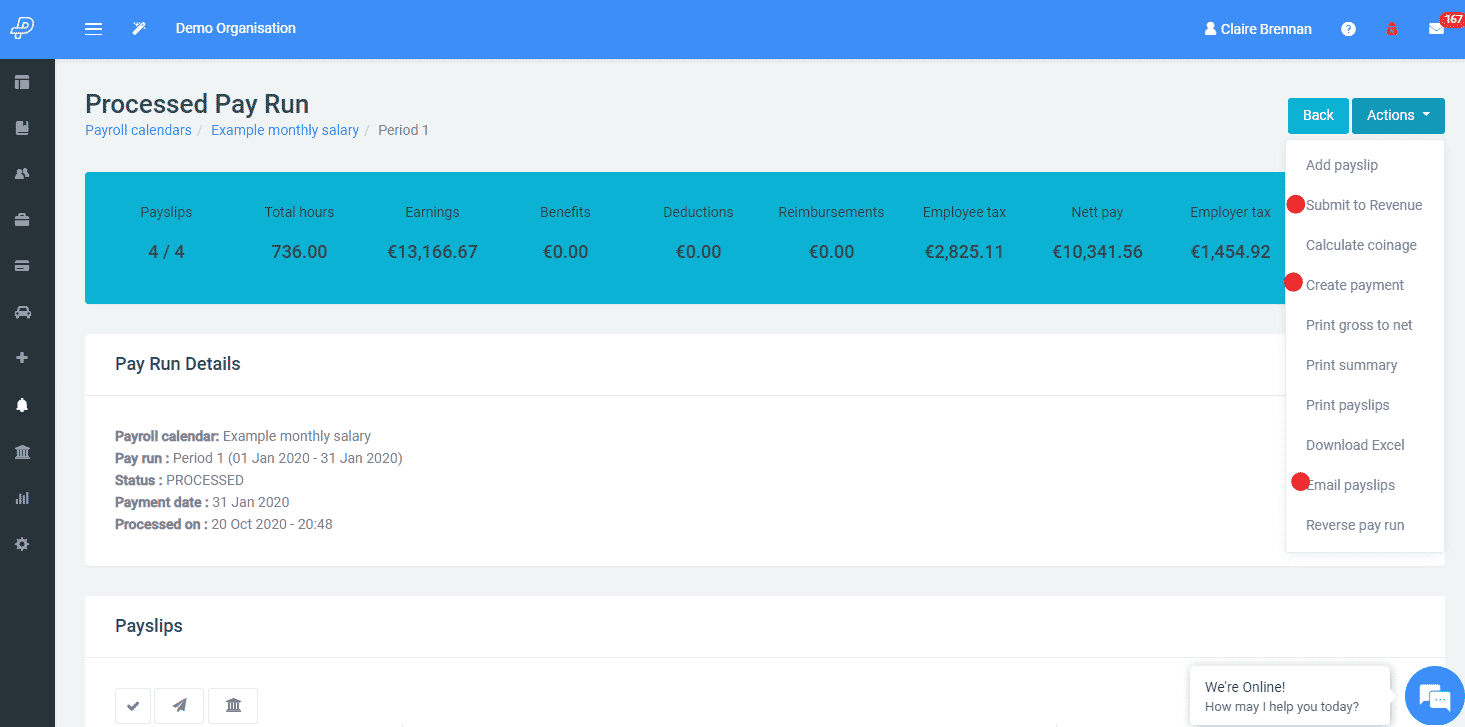Open notifications via the bell icon
1465x727 pixels.
coord(22,405)
